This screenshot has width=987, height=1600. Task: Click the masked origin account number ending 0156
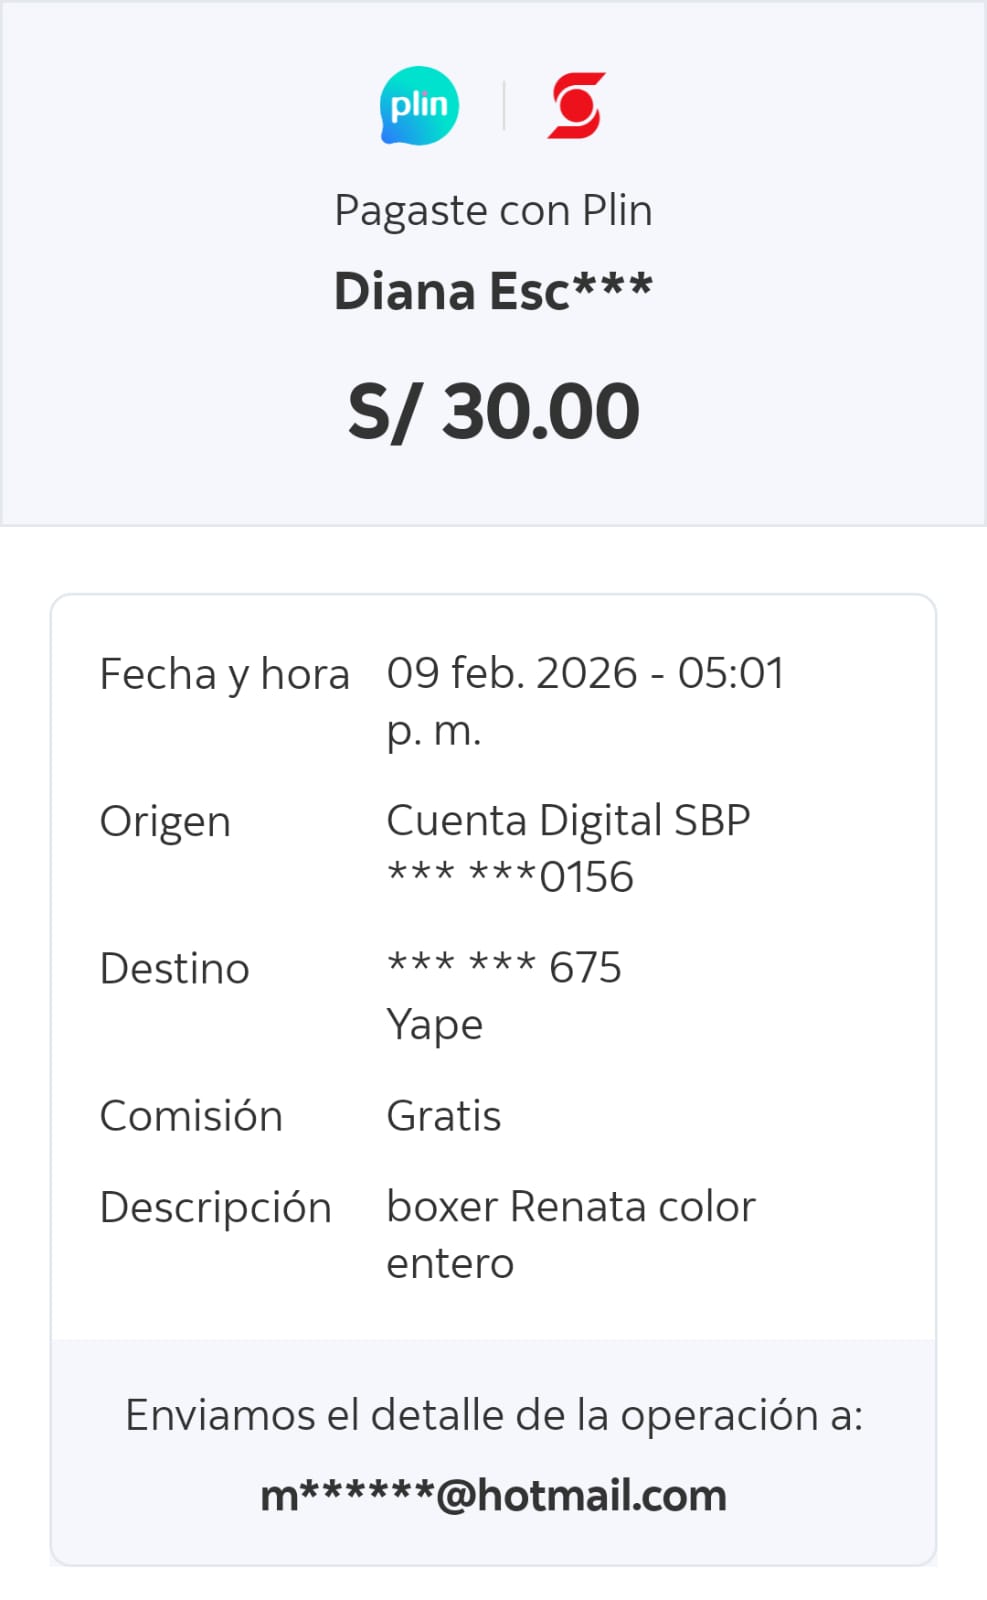[510, 878]
